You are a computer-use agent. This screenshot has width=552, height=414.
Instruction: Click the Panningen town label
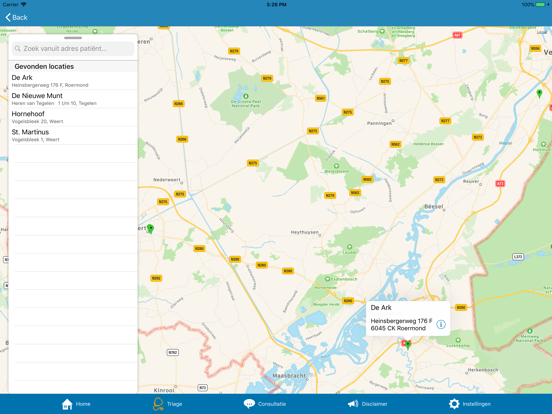(x=379, y=123)
